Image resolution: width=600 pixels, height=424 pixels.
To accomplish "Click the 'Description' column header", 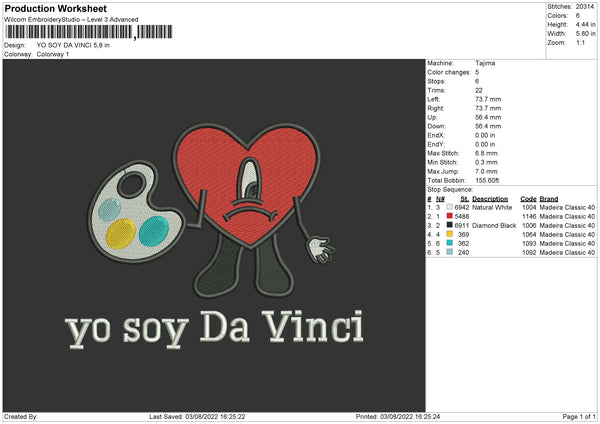I will tap(490, 199).
